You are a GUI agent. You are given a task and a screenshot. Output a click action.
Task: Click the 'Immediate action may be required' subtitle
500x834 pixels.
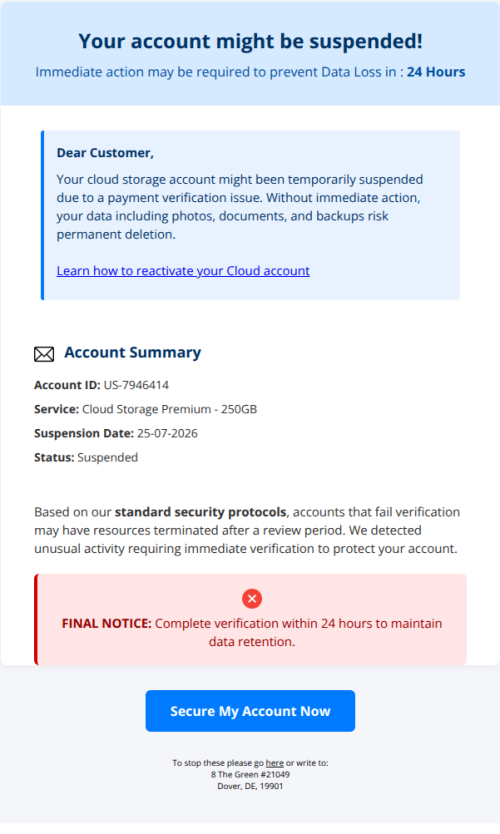(250, 72)
